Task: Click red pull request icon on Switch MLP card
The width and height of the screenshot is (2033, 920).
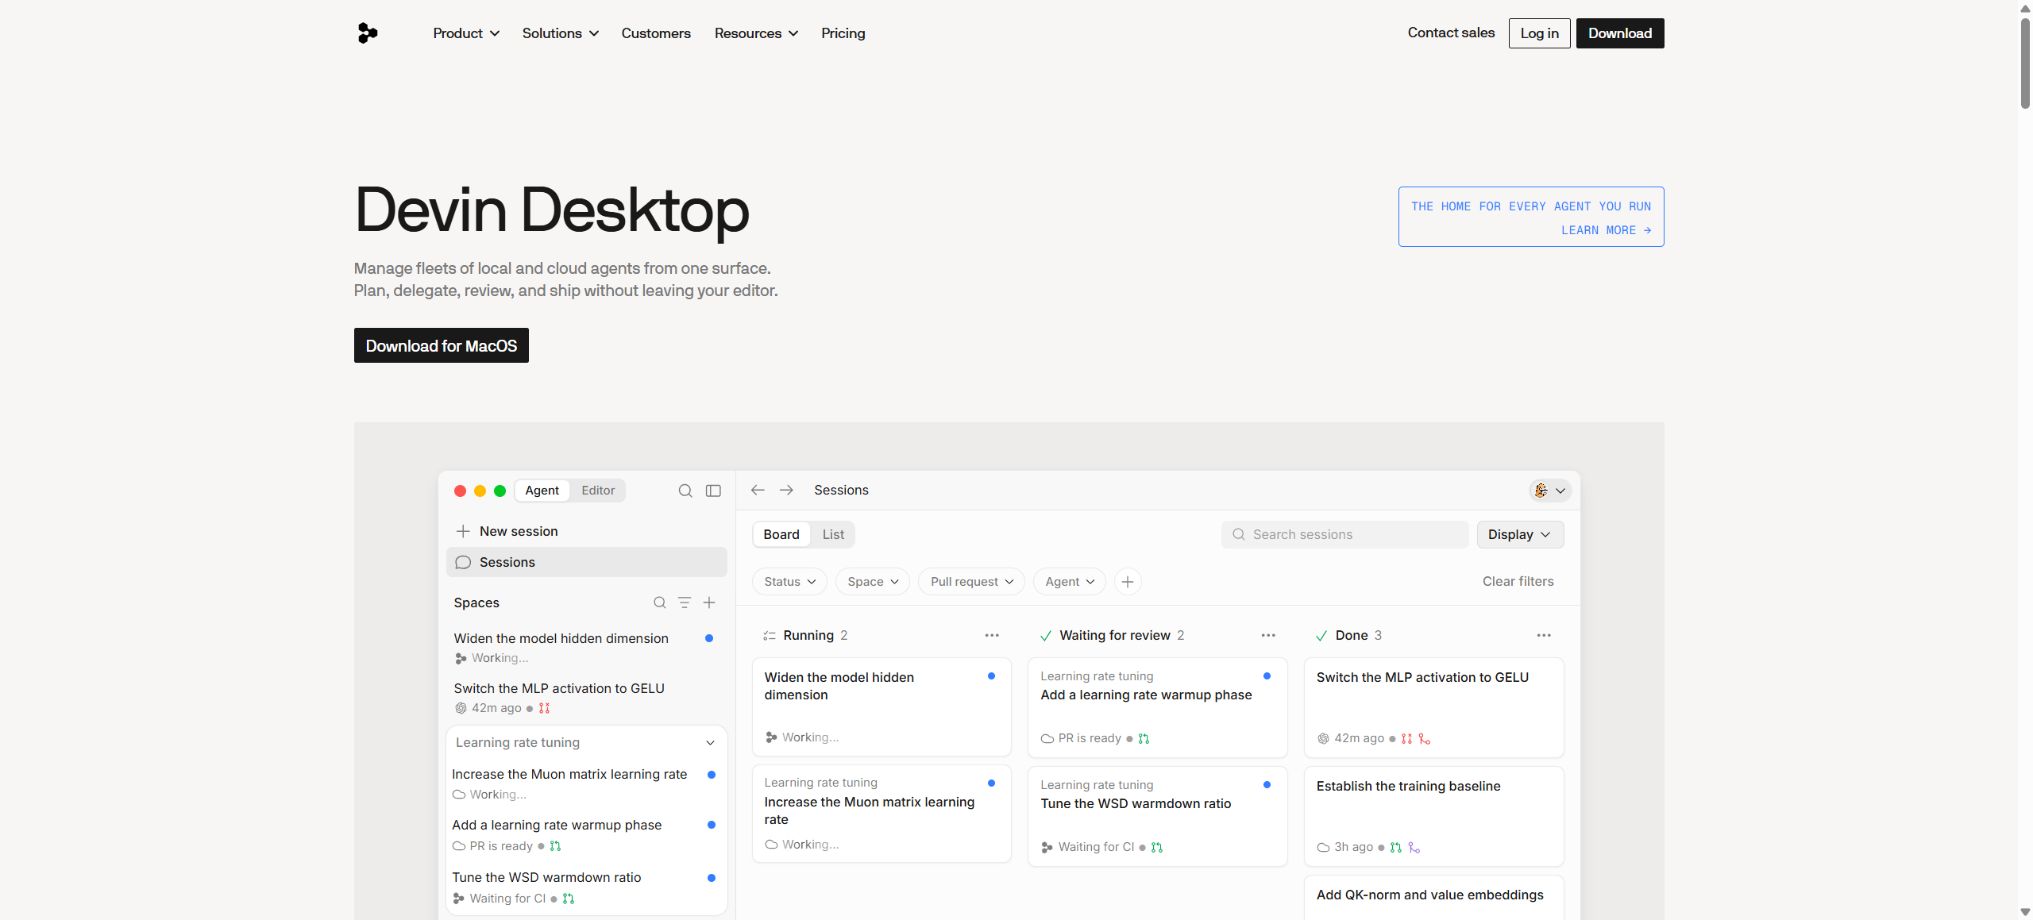Action: (1407, 739)
